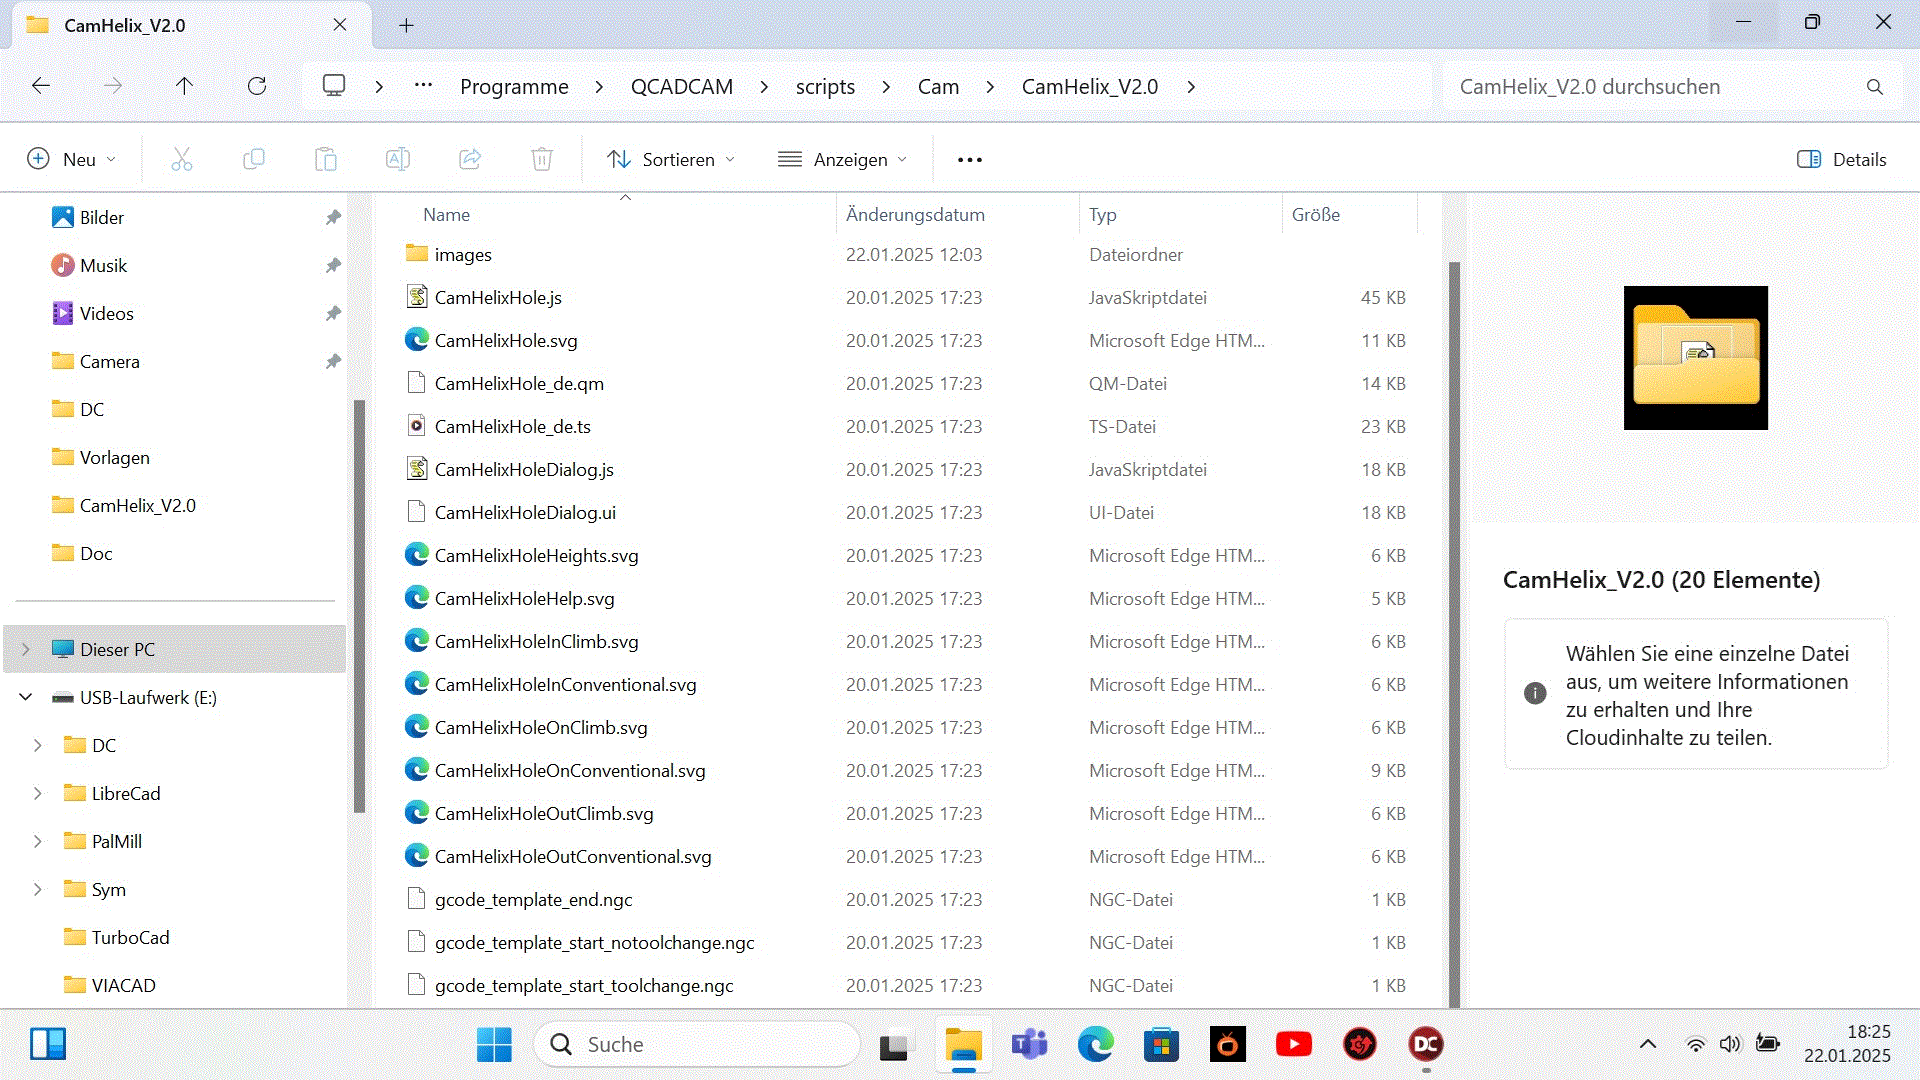The height and width of the screenshot is (1080, 1920).
Task: Go up one folder level
Action: 184,86
